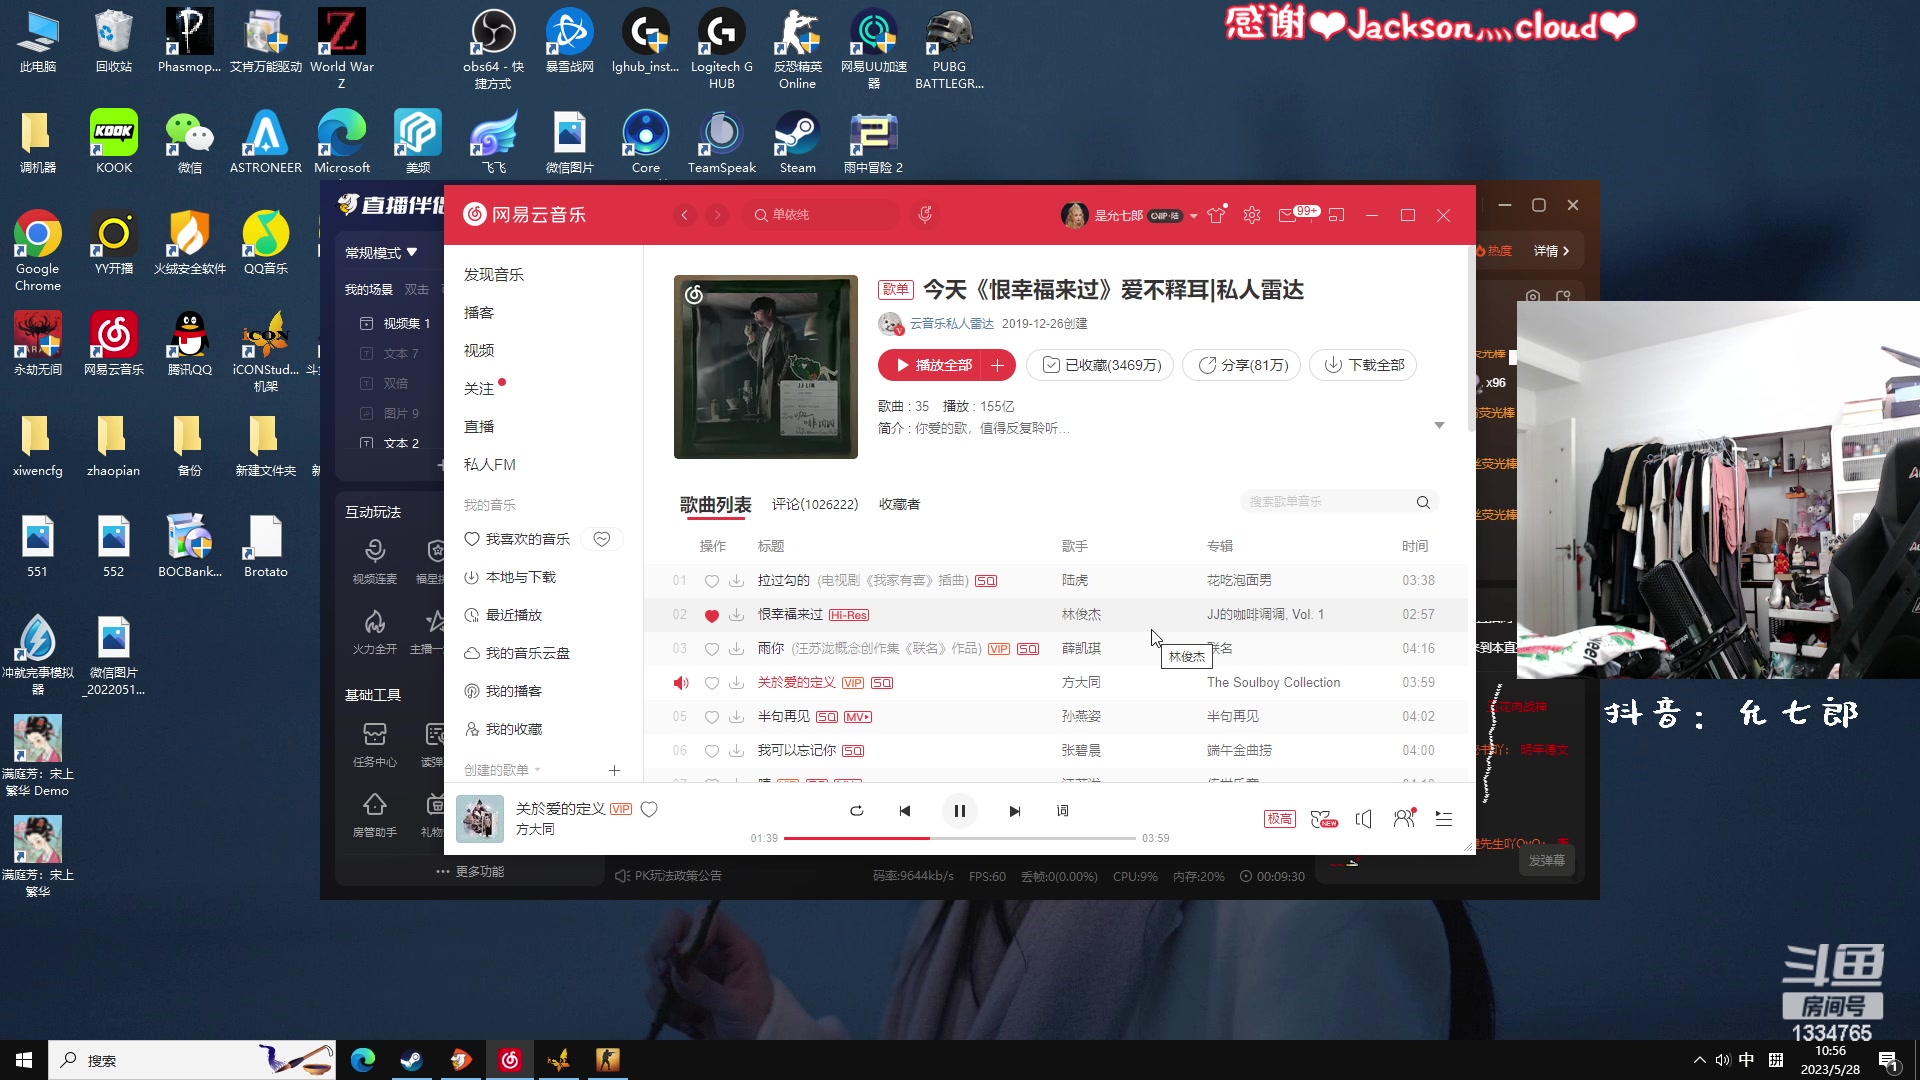Open 我喜欢的音乐 playlist
Image resolution: width=1920 pixels, height=1080 pixels.
[518, 539]
